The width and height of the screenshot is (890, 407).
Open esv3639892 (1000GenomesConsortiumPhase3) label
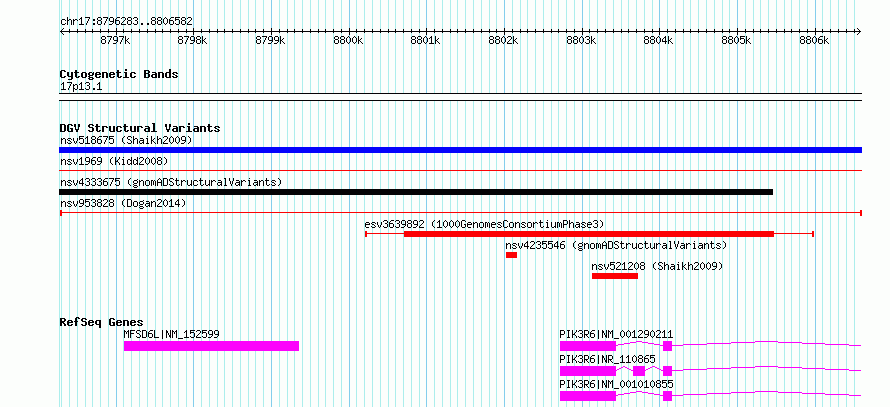click(x=485, y=224)
